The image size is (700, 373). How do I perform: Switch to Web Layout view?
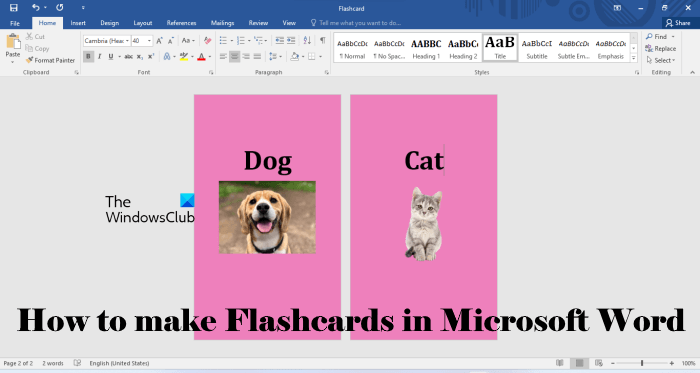(x=599, y=363)
